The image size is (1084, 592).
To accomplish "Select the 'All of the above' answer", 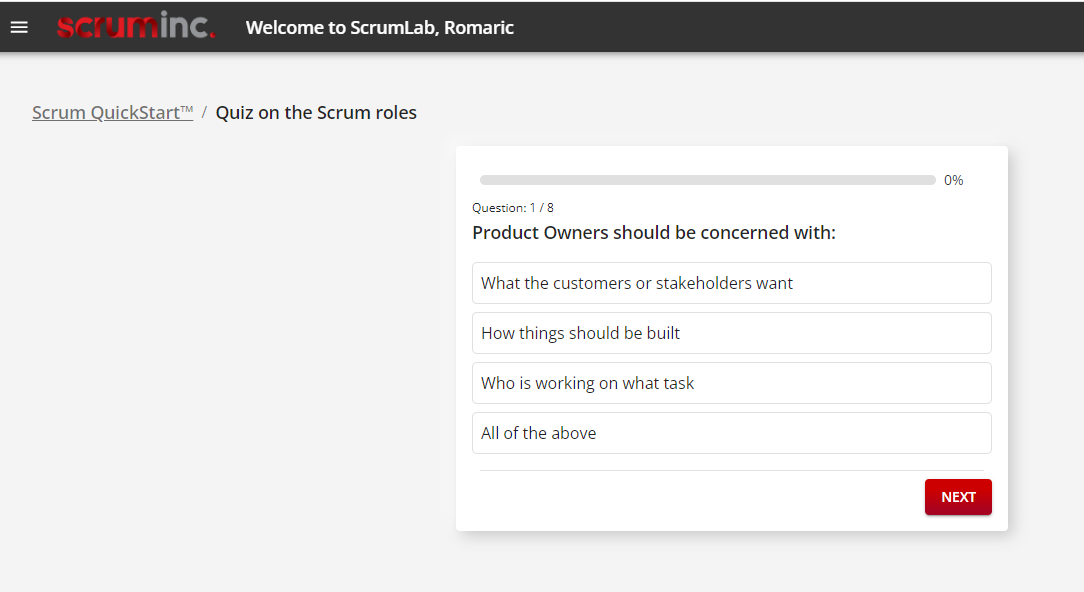I will click(731, 433).
